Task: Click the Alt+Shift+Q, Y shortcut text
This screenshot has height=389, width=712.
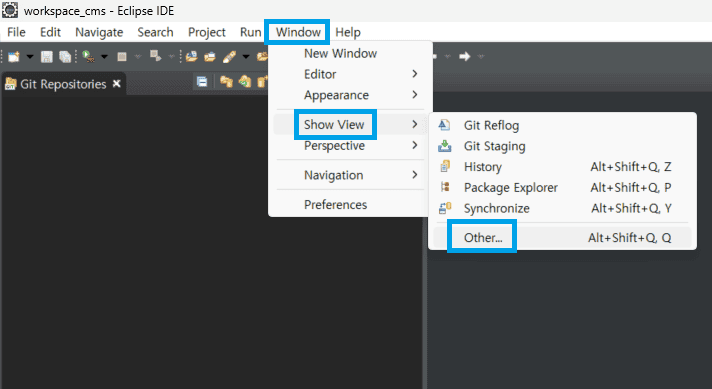Action: [x=631, y=208]
